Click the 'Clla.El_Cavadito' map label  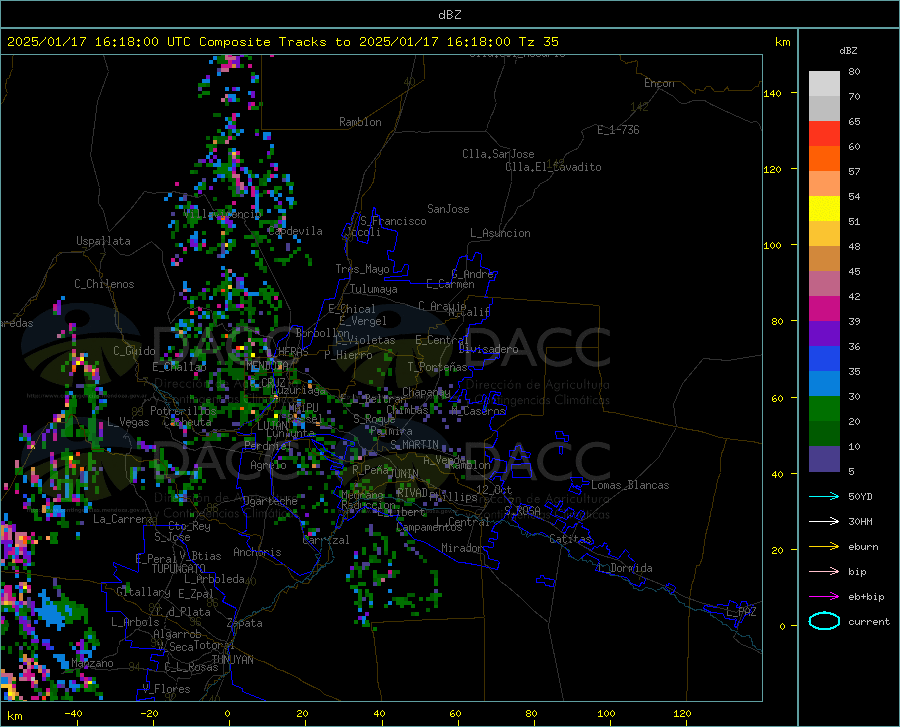coord(553,167)
